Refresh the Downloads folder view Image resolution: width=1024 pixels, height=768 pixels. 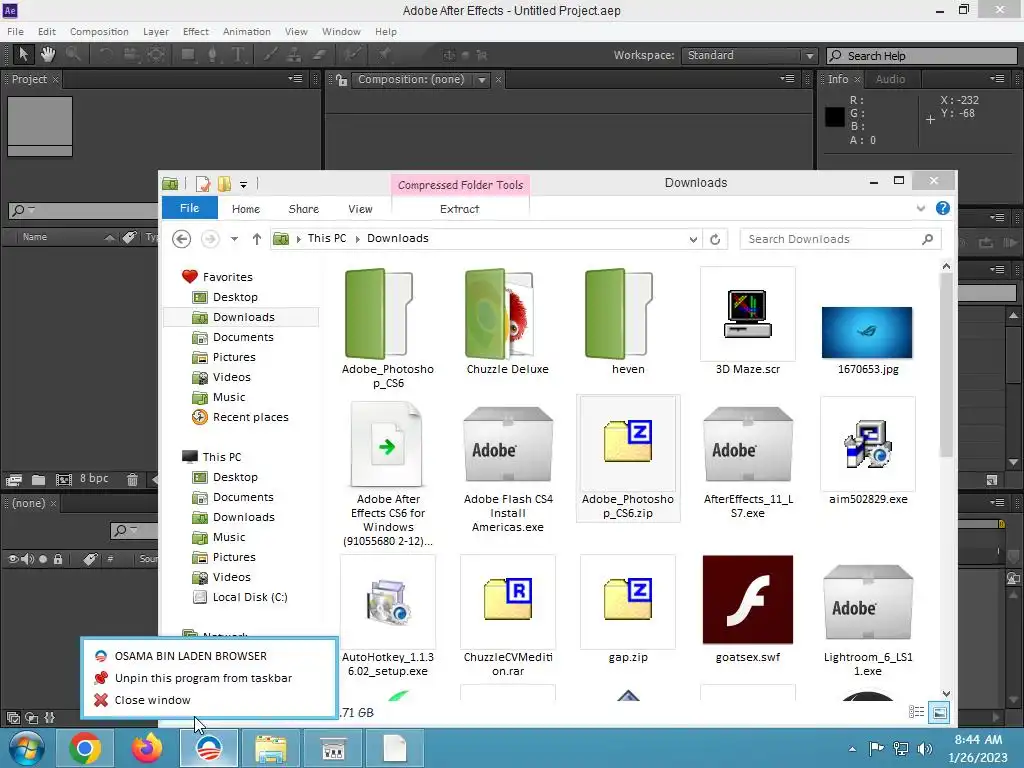[x=715, y=239]
